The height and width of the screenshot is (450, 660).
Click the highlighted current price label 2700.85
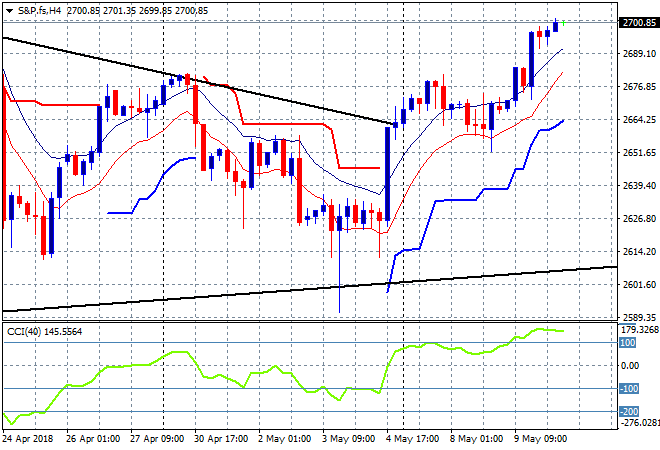pyautogui.click(x=637, y=22)
